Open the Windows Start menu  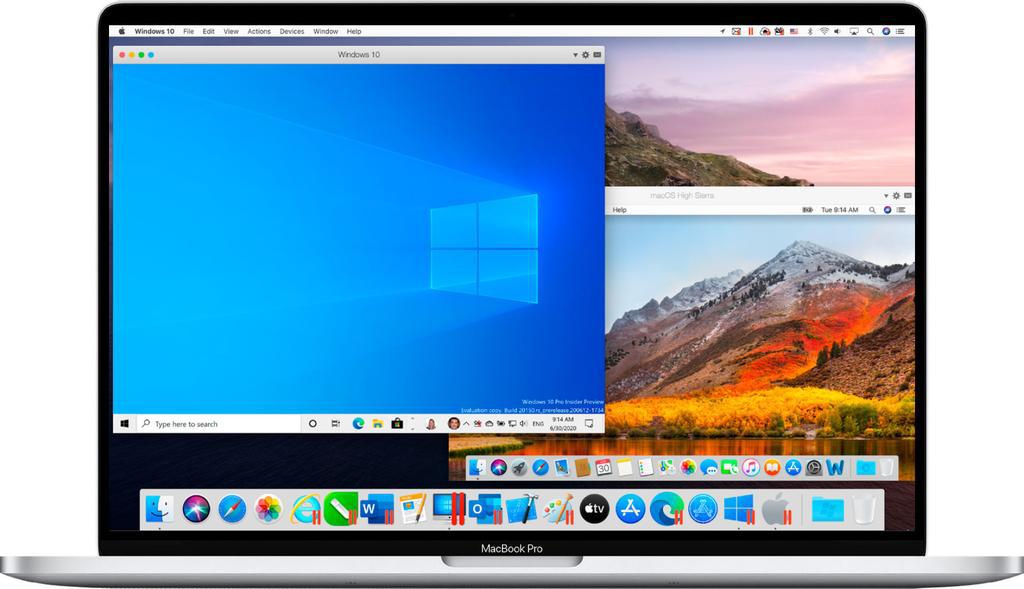point(125,424)
